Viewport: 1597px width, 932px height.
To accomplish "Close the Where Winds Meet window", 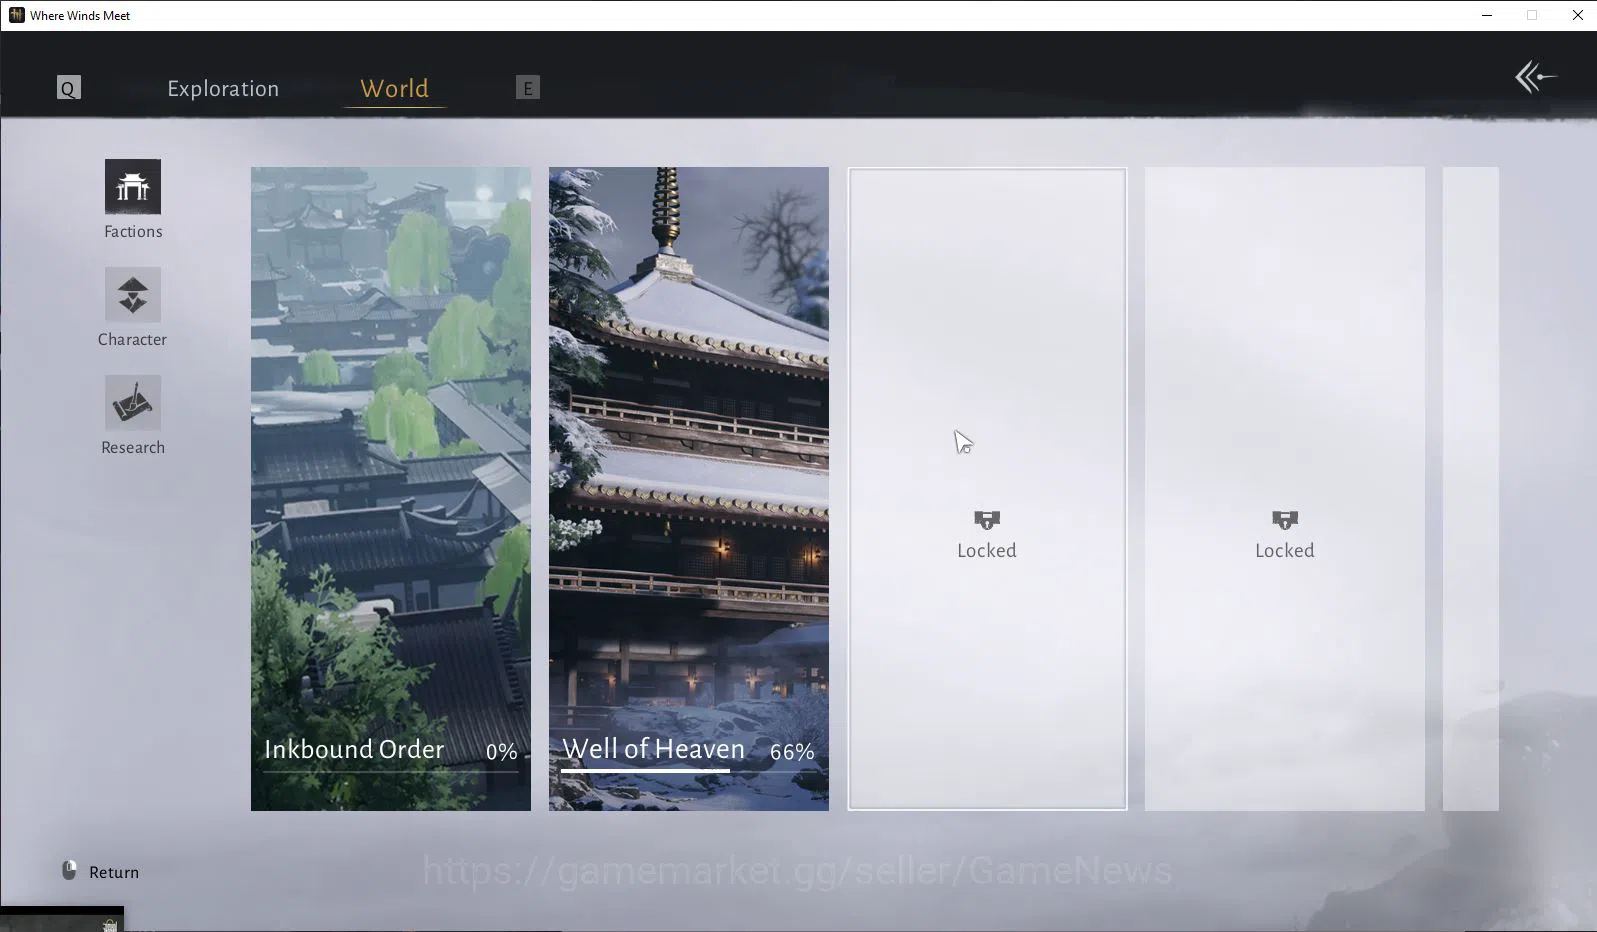I will click(x=1578, y=15).
